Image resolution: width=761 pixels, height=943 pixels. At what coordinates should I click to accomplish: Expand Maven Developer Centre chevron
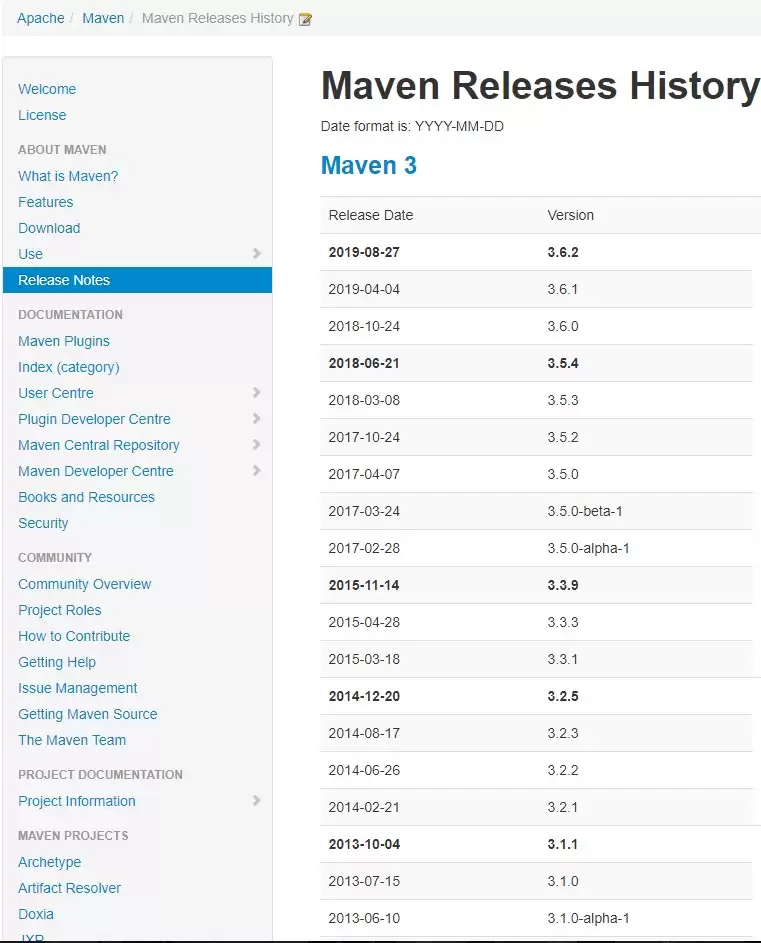[x=257, y=470]
